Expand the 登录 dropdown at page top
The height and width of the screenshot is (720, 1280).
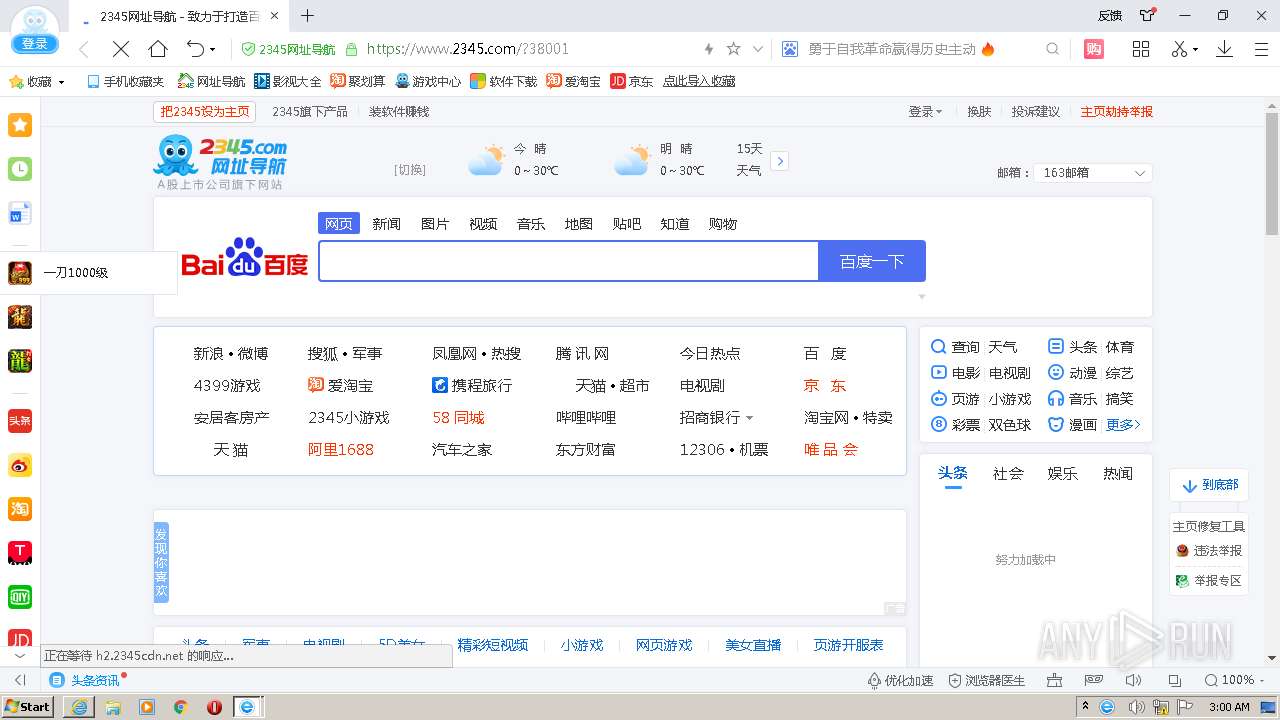pyautogui.click(x=925, y=112)
